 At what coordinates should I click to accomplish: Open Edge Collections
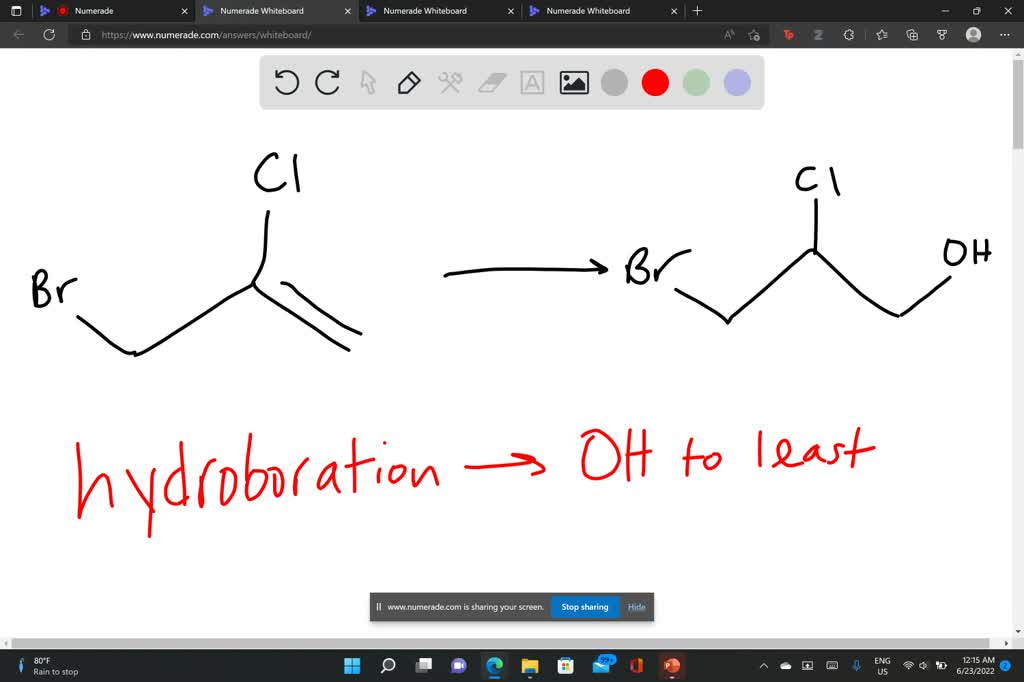click(x=911, y=34)
